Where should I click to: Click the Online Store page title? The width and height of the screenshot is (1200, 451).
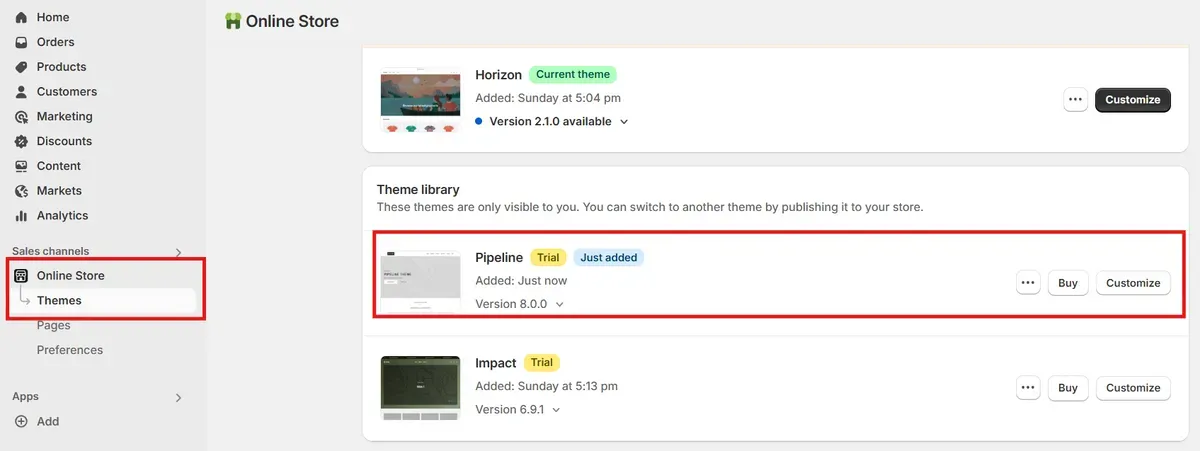pos(292,20)
